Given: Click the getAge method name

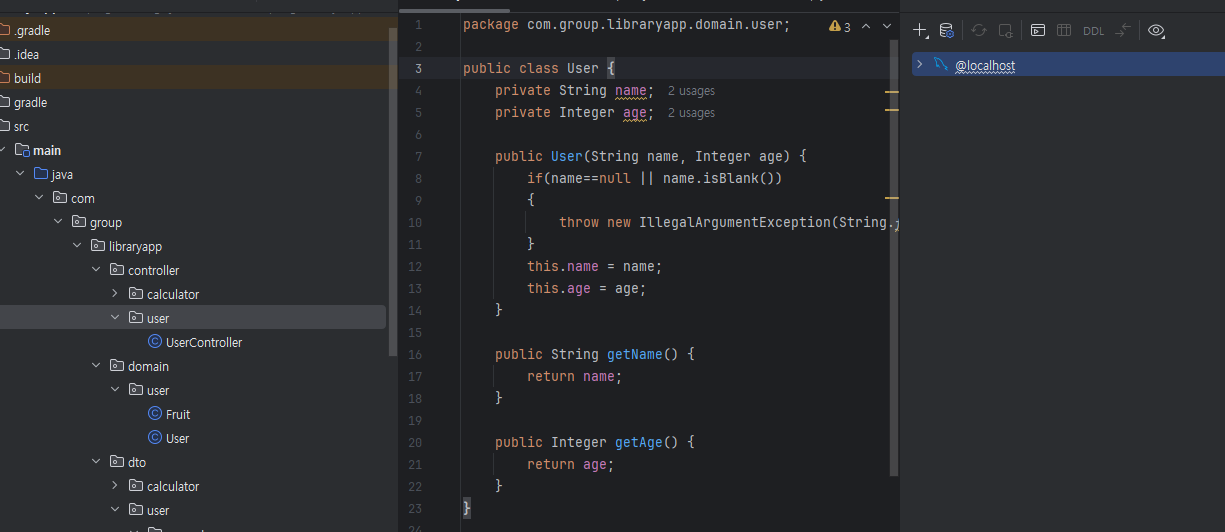Looking at the screenshot, I should (639, 442).
